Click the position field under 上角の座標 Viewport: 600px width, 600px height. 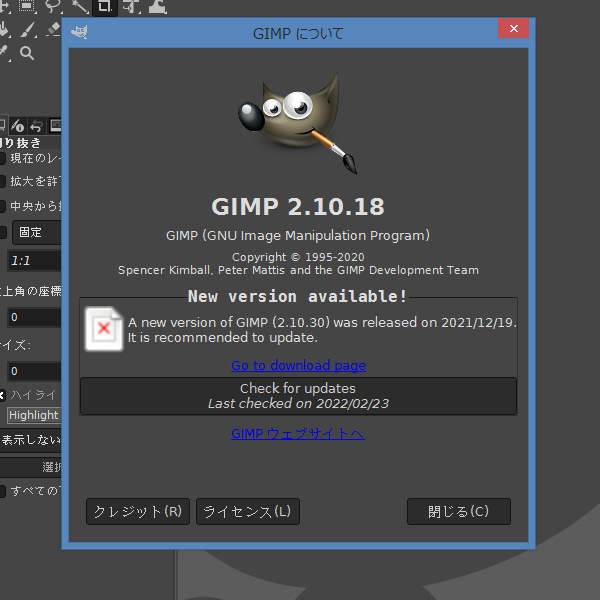click(34, 317)
